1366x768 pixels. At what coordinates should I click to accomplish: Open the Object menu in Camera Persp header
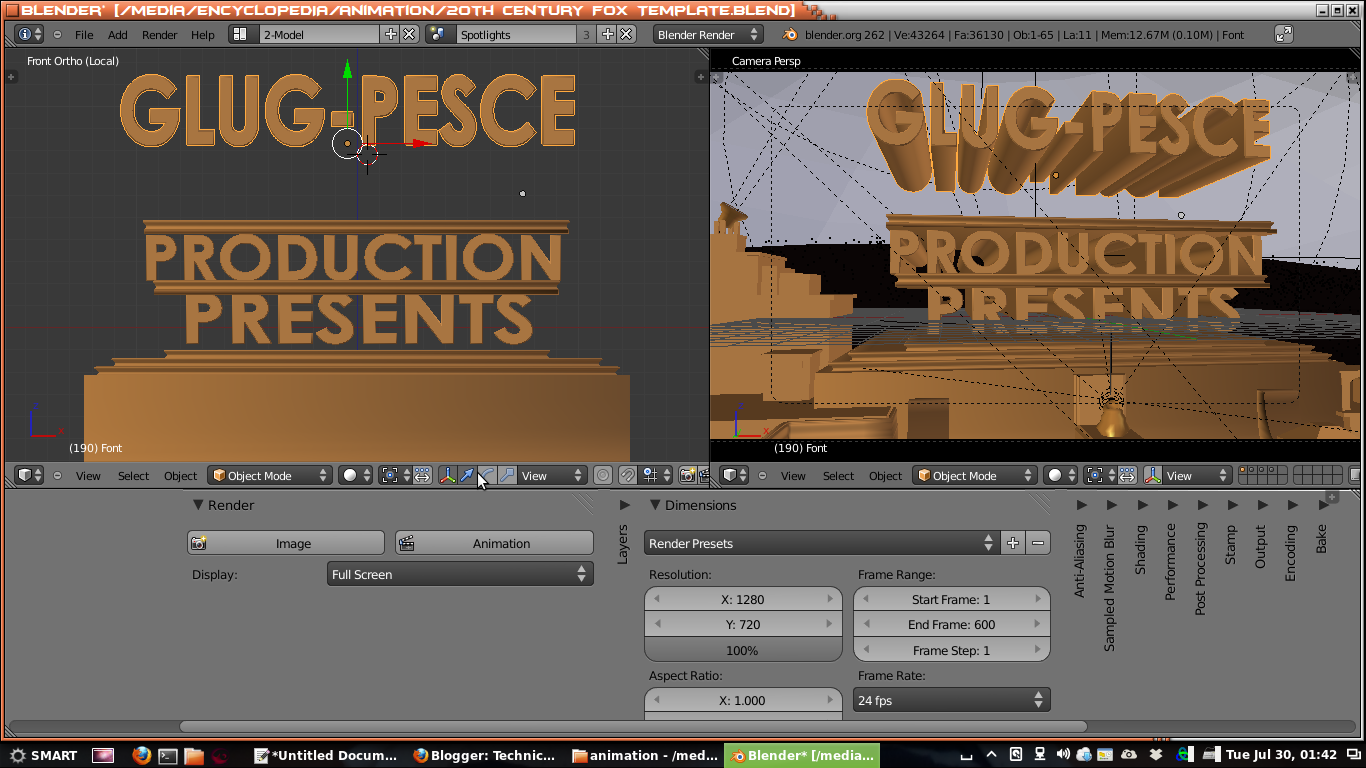tap(885, 476)
